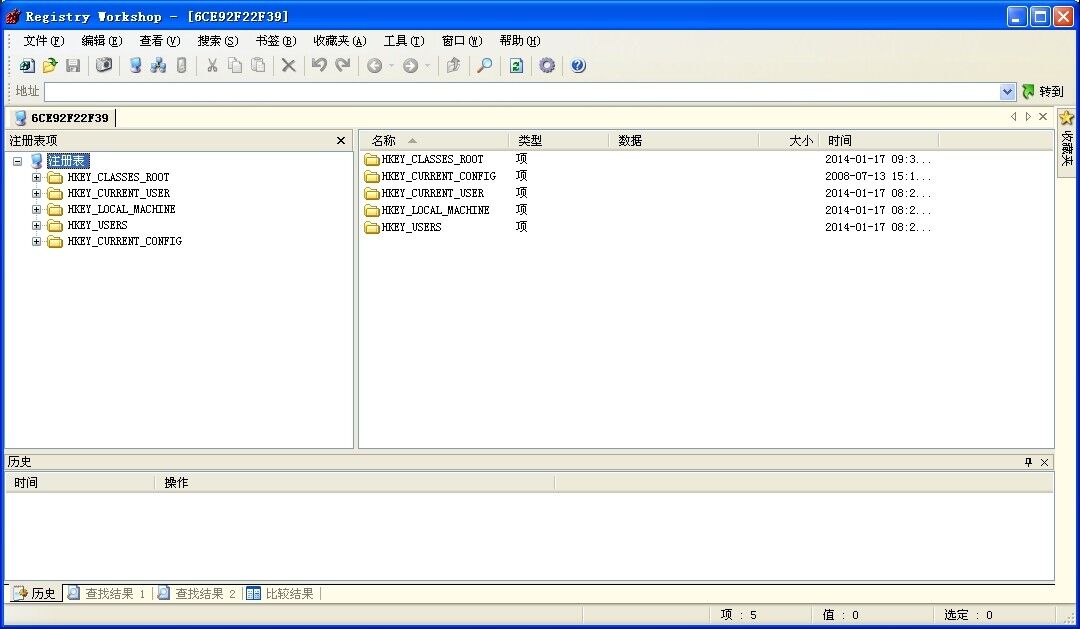Click the up one level icon
The image size is (1080, 629).
(453, 65)
